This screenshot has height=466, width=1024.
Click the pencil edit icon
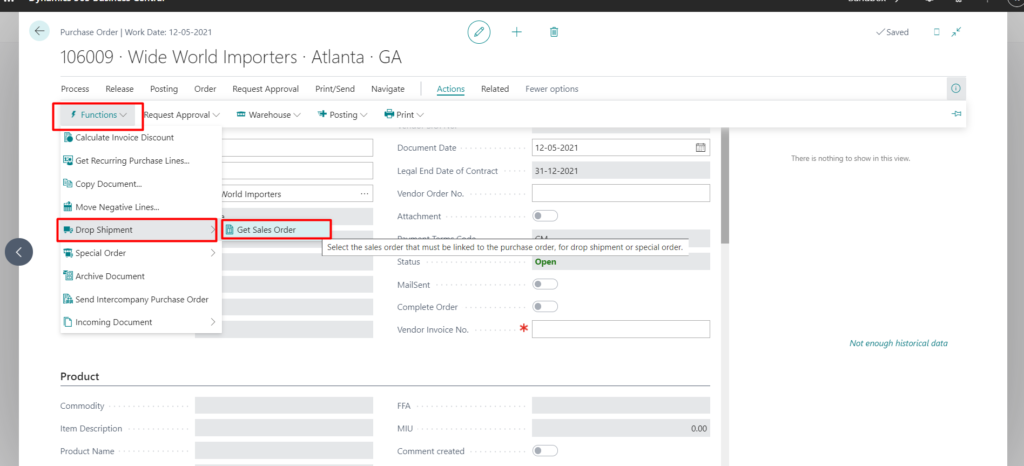tap(479, 32)
